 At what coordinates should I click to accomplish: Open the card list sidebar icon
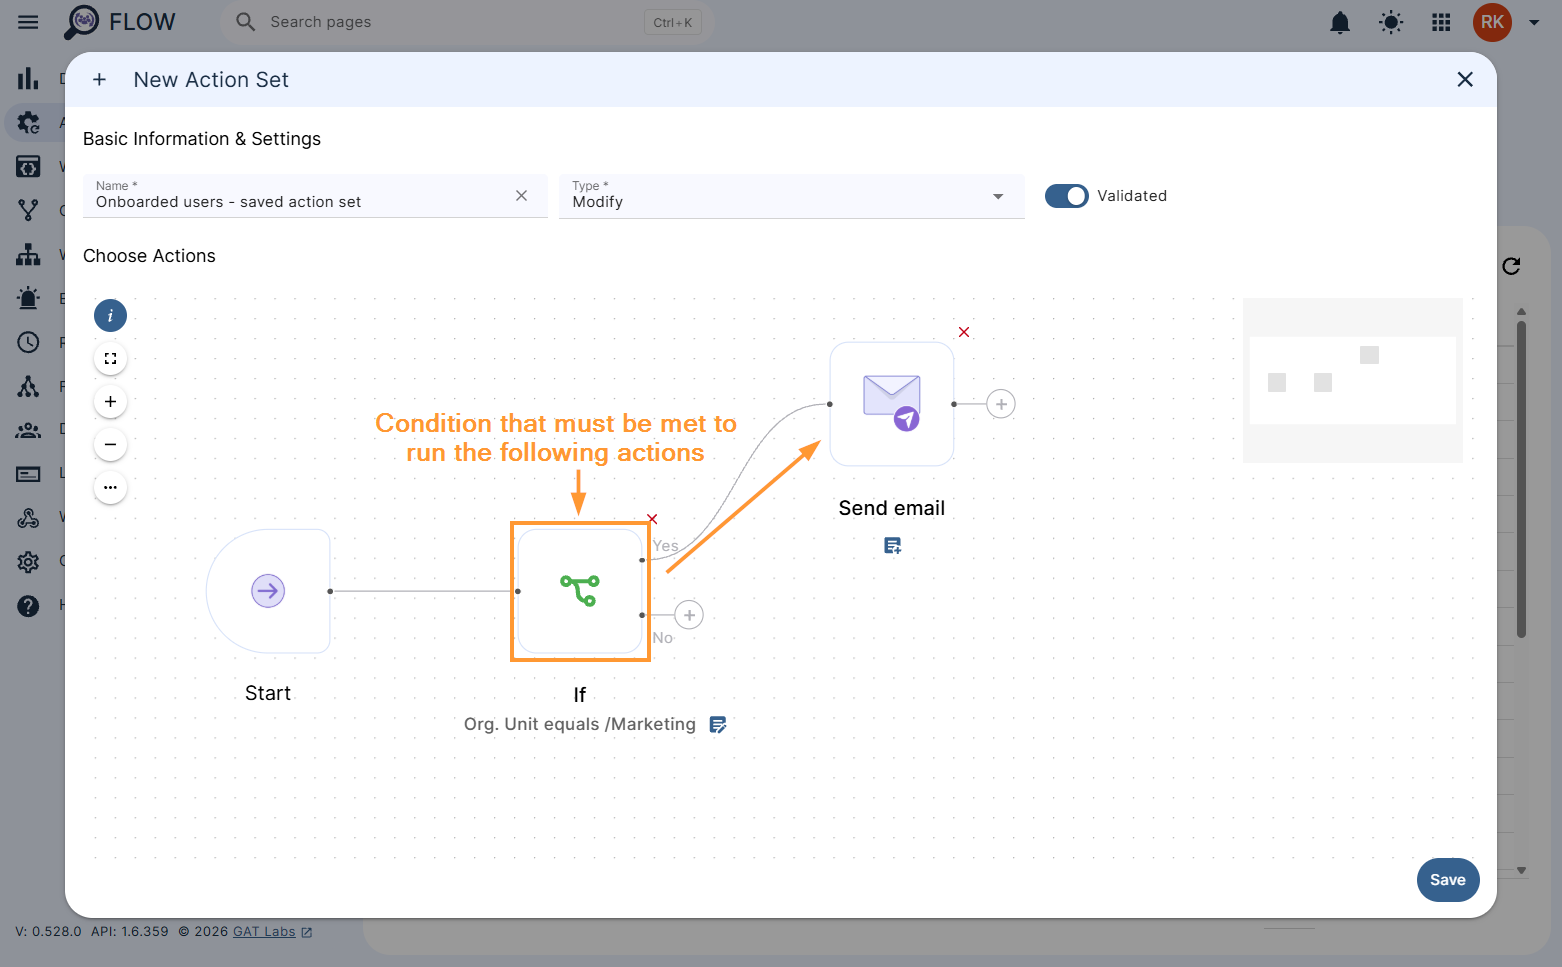(28, 474)
